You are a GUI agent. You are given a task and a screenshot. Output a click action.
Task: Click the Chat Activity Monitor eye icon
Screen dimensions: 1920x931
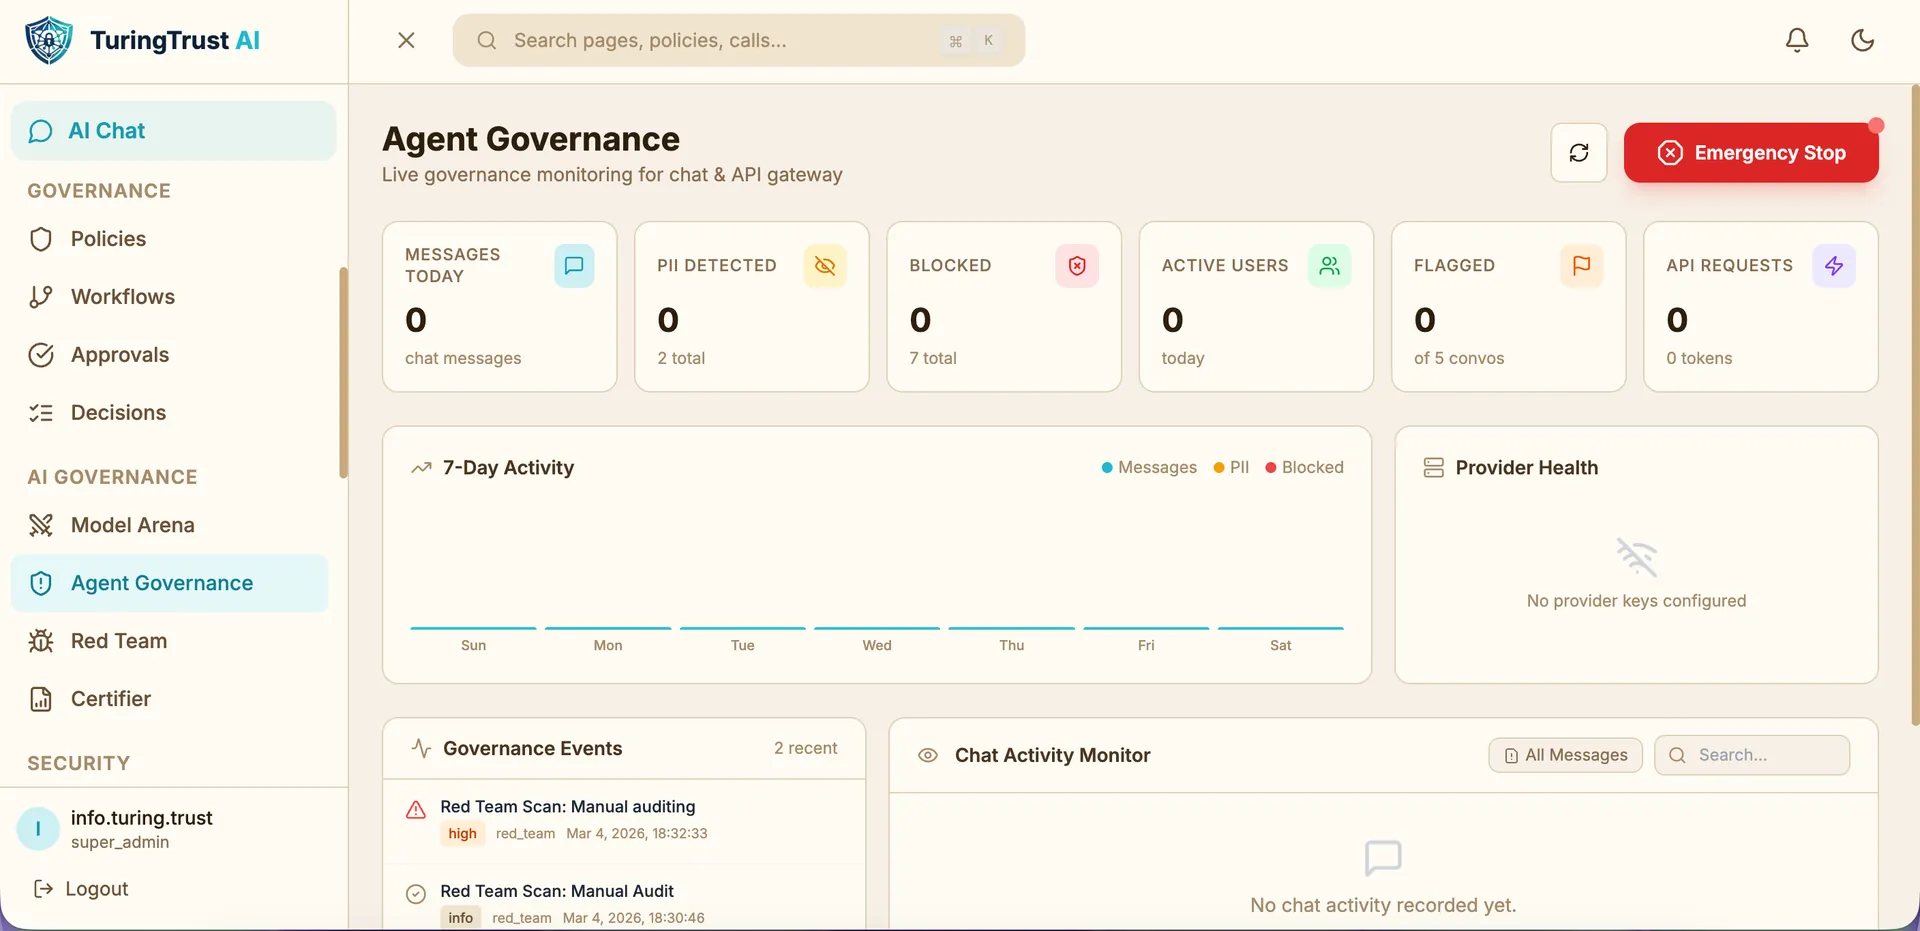point(928,756)
